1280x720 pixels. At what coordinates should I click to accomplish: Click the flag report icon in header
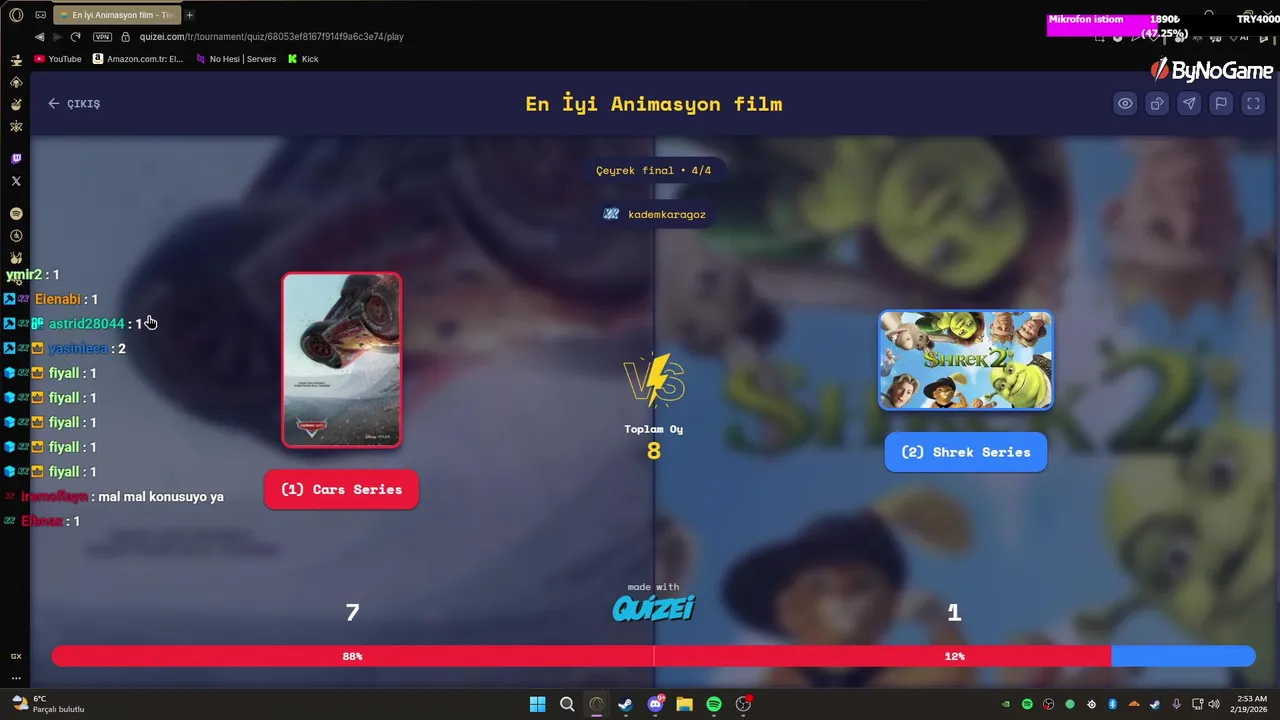tap(1221, 103)
